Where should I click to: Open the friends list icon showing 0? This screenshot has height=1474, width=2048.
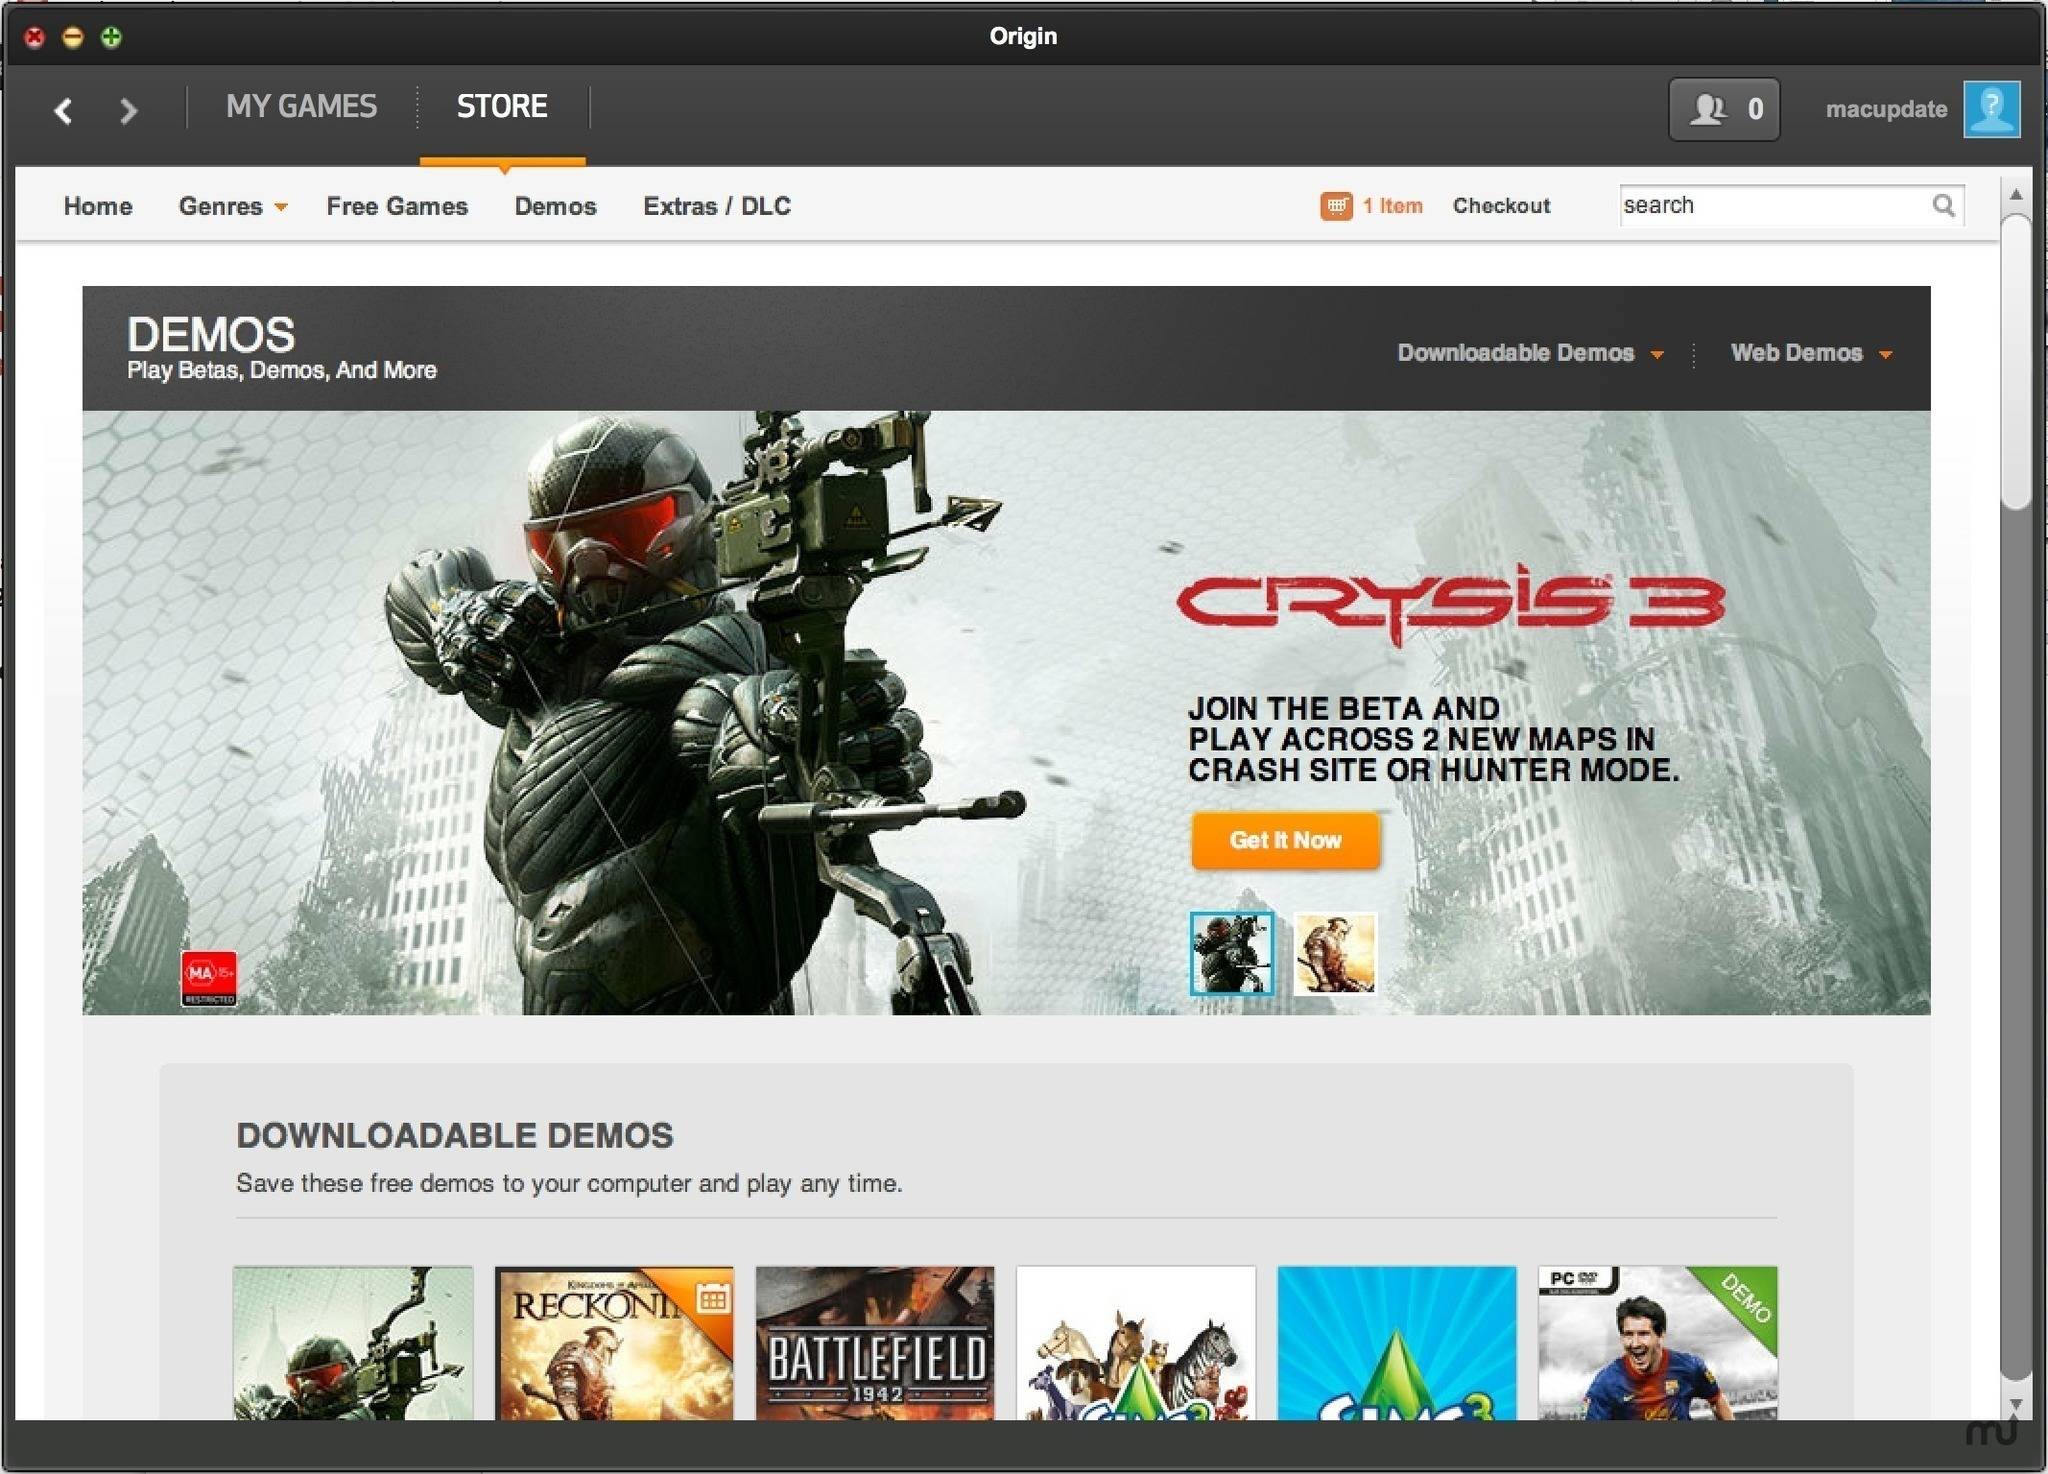click(x=1724, y=109)
